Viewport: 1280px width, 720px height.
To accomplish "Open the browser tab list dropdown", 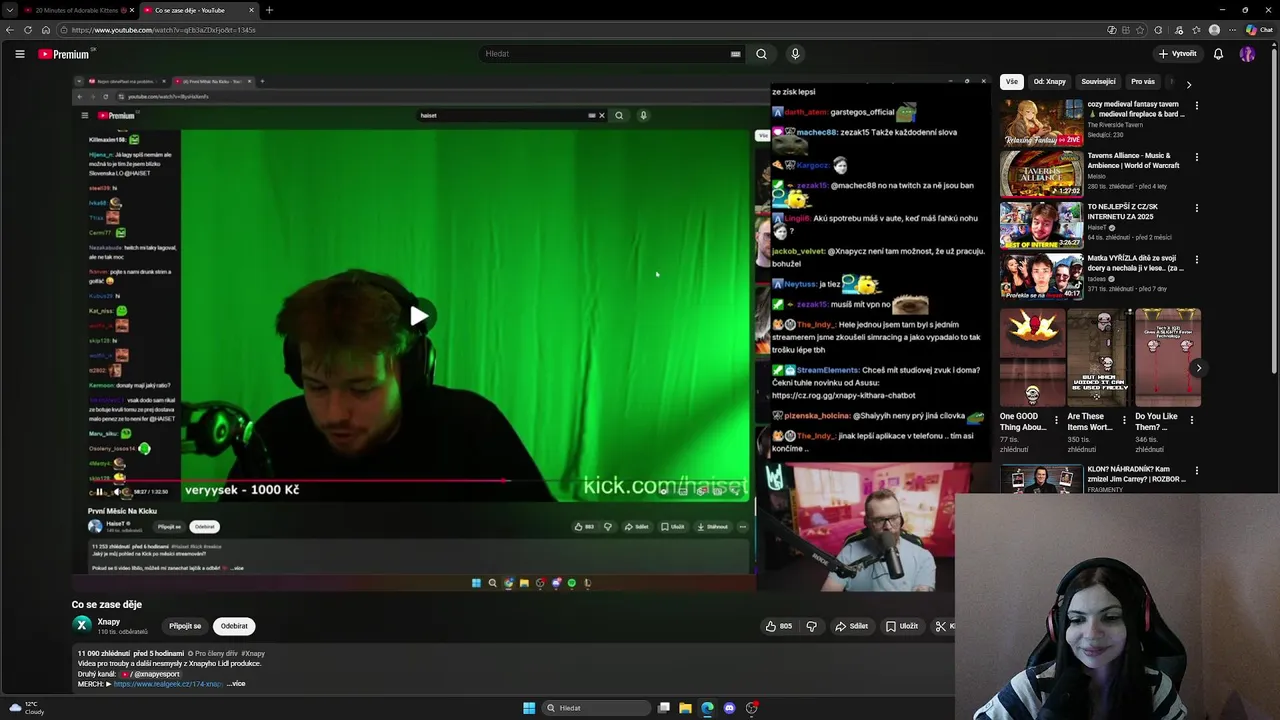I will click(x=10, y=10).
